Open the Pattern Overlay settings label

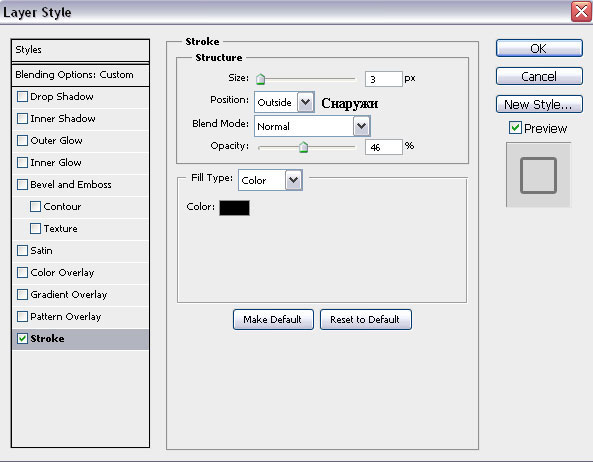65,316
